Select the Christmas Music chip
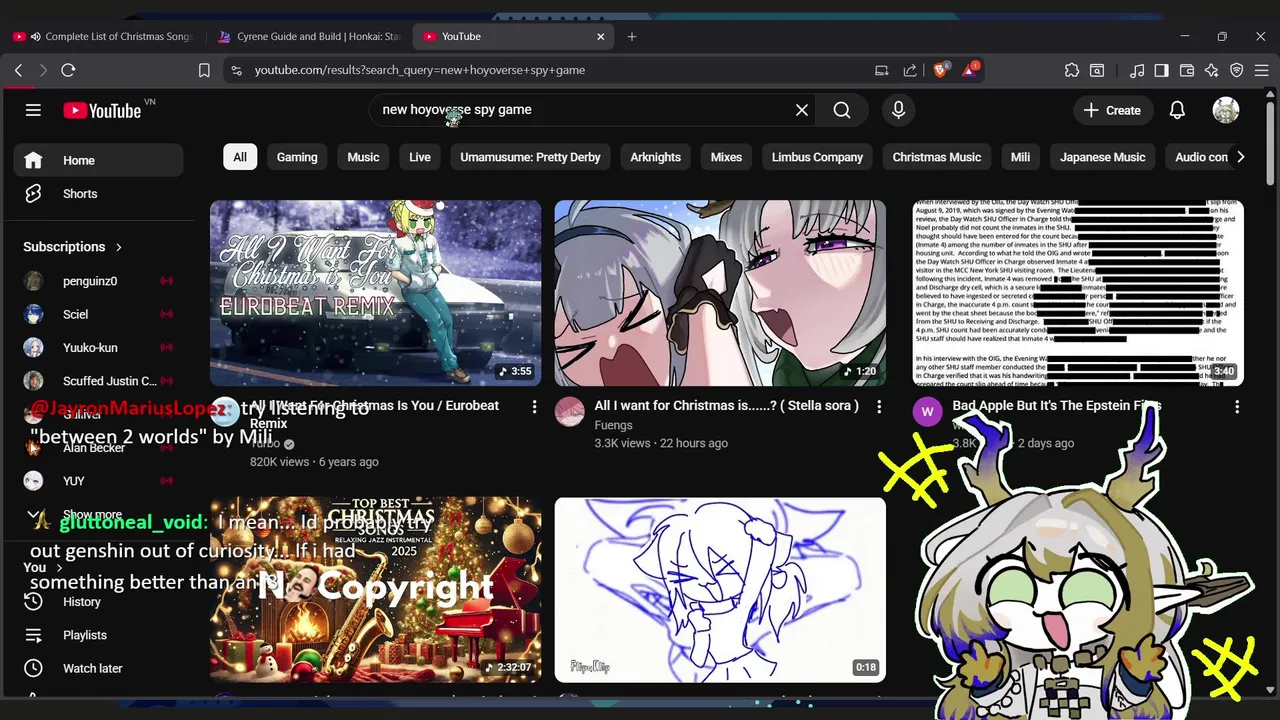1280x720 pixels. click(937, 157)
